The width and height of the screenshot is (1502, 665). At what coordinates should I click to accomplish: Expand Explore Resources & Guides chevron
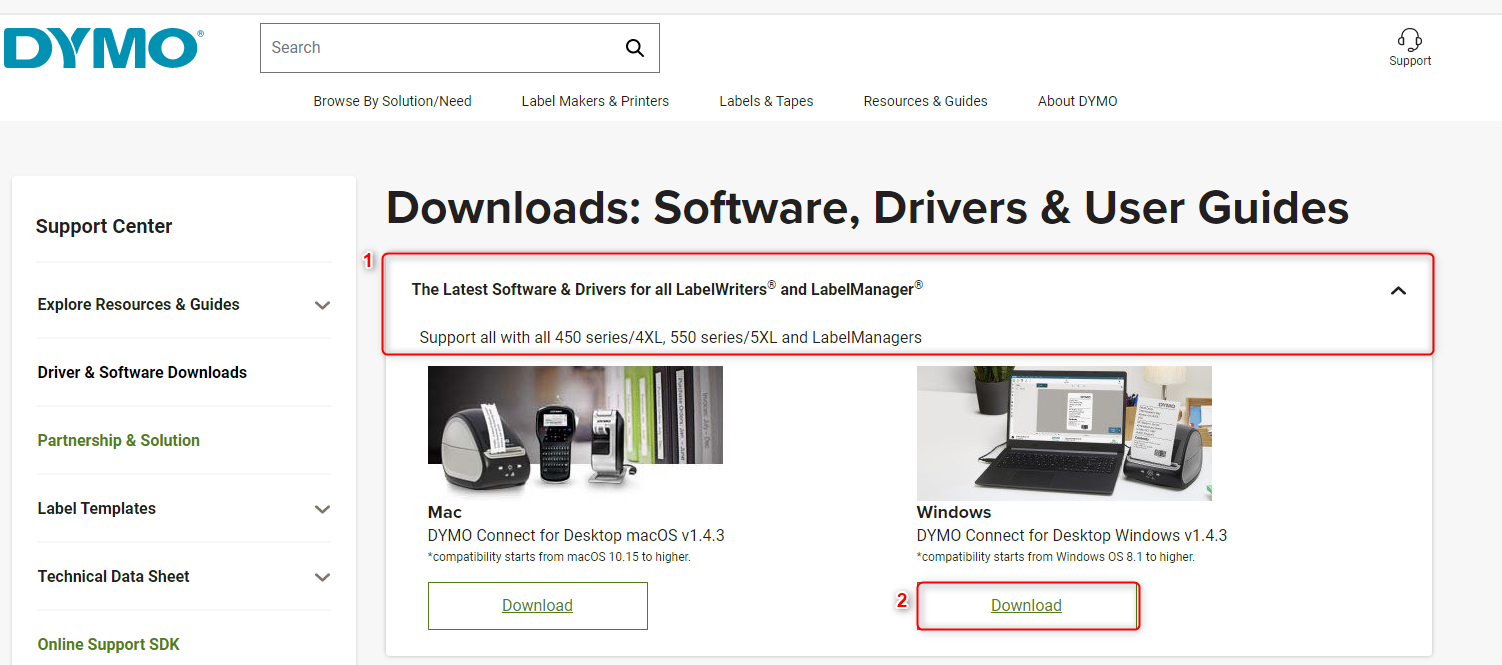tap(322, 305)
